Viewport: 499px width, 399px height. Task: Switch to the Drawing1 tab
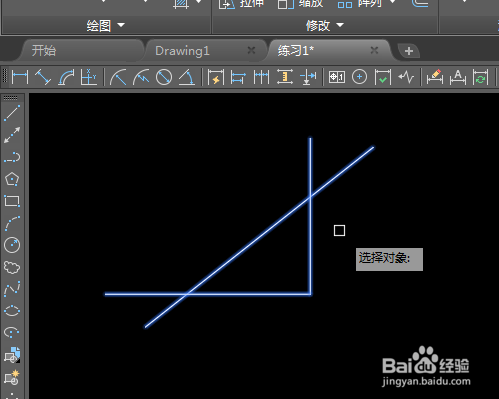(x=182, y=51)
